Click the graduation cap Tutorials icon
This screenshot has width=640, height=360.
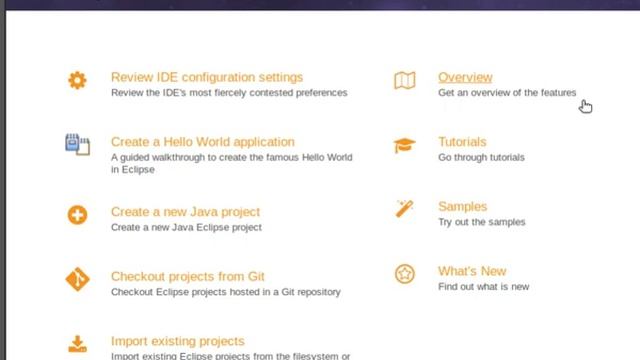coord(404,145)
